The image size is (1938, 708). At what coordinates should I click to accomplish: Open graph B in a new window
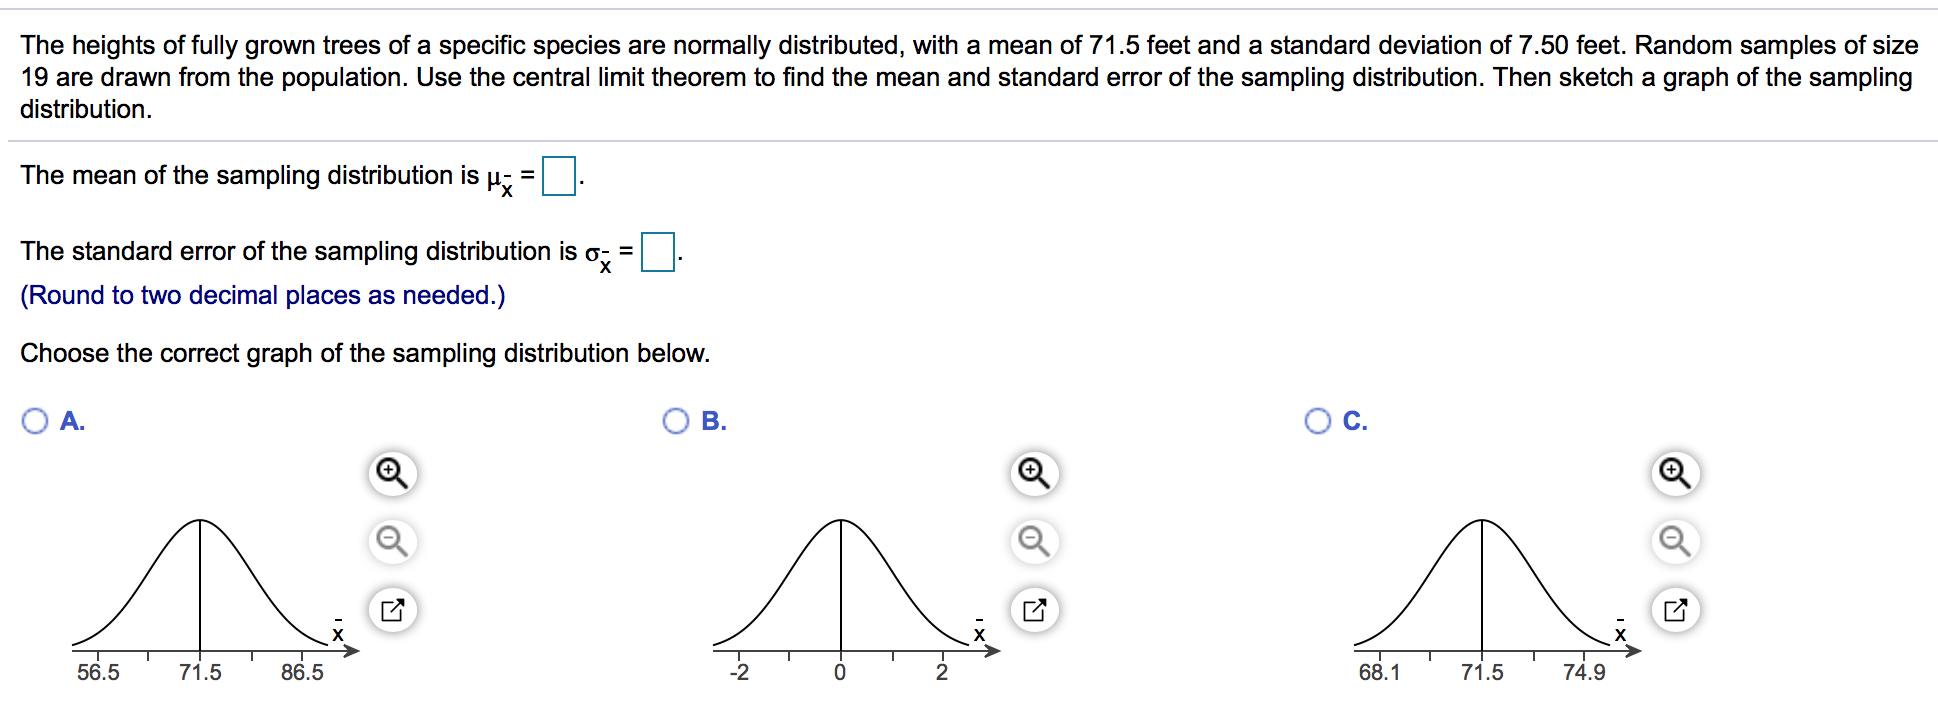click(1034, 609)
